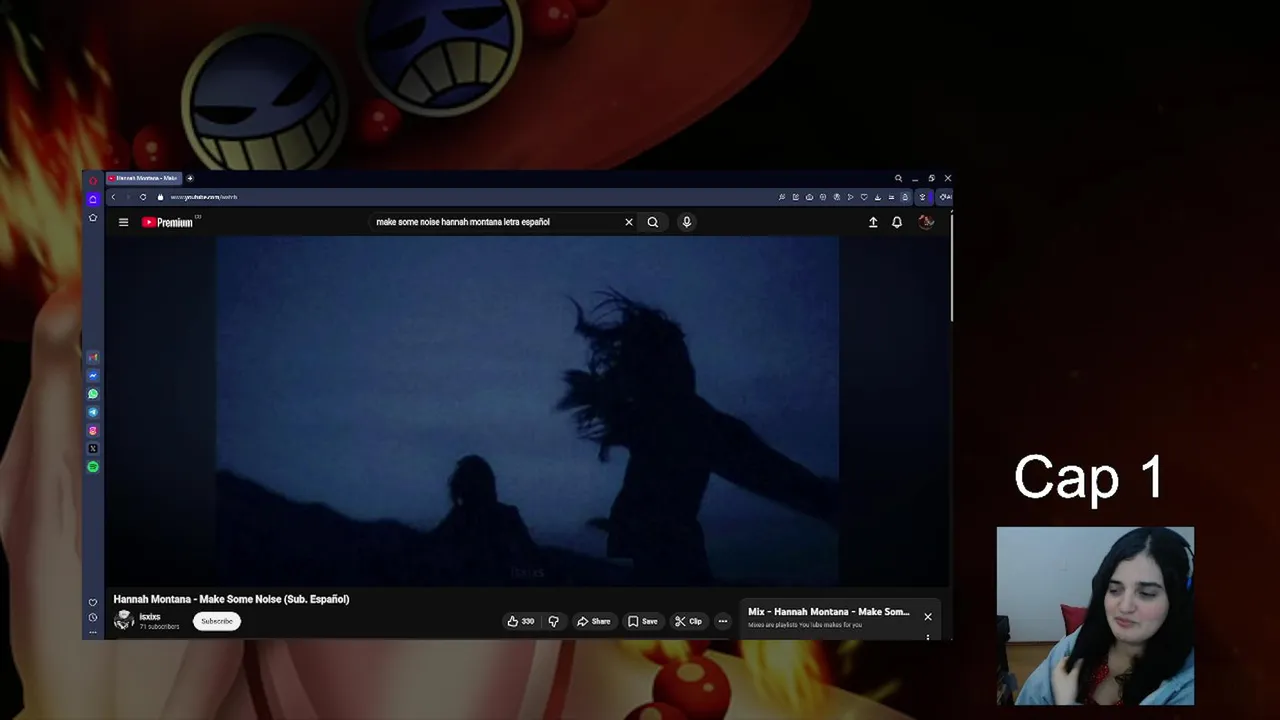This screenshot has width=1280, height=720.
Task: Open Mix - Hannah Montana playlist title
Action: click(x=829, y=612)
